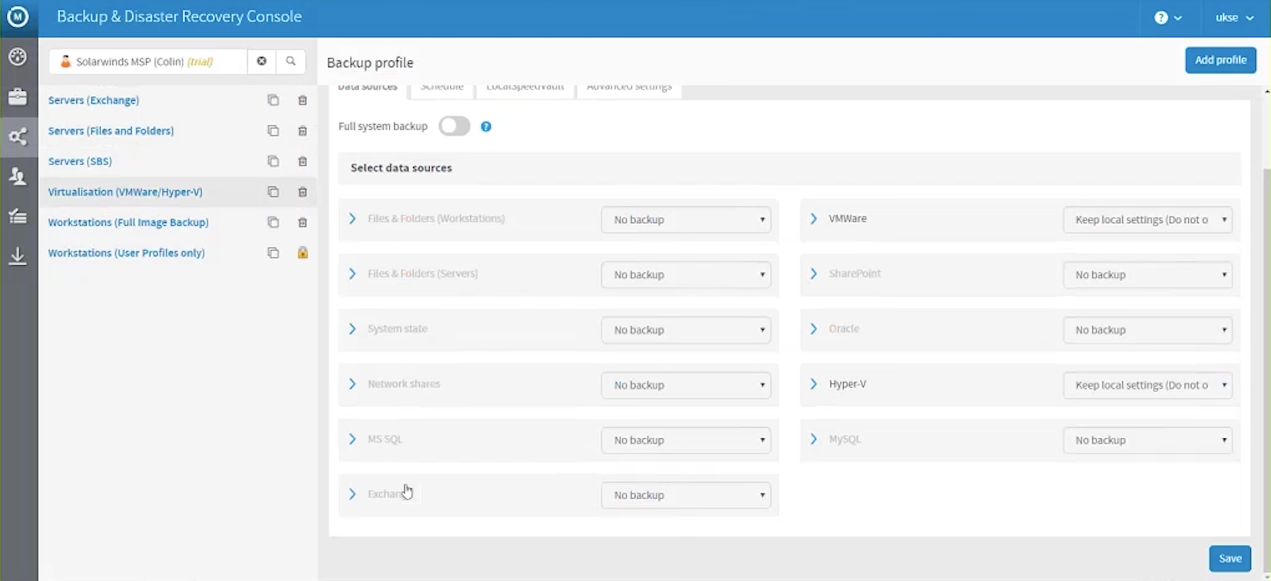Delete the Servers (Files and Folders) profile
This screenshot has width=1271, height=581.
(302, 131)
